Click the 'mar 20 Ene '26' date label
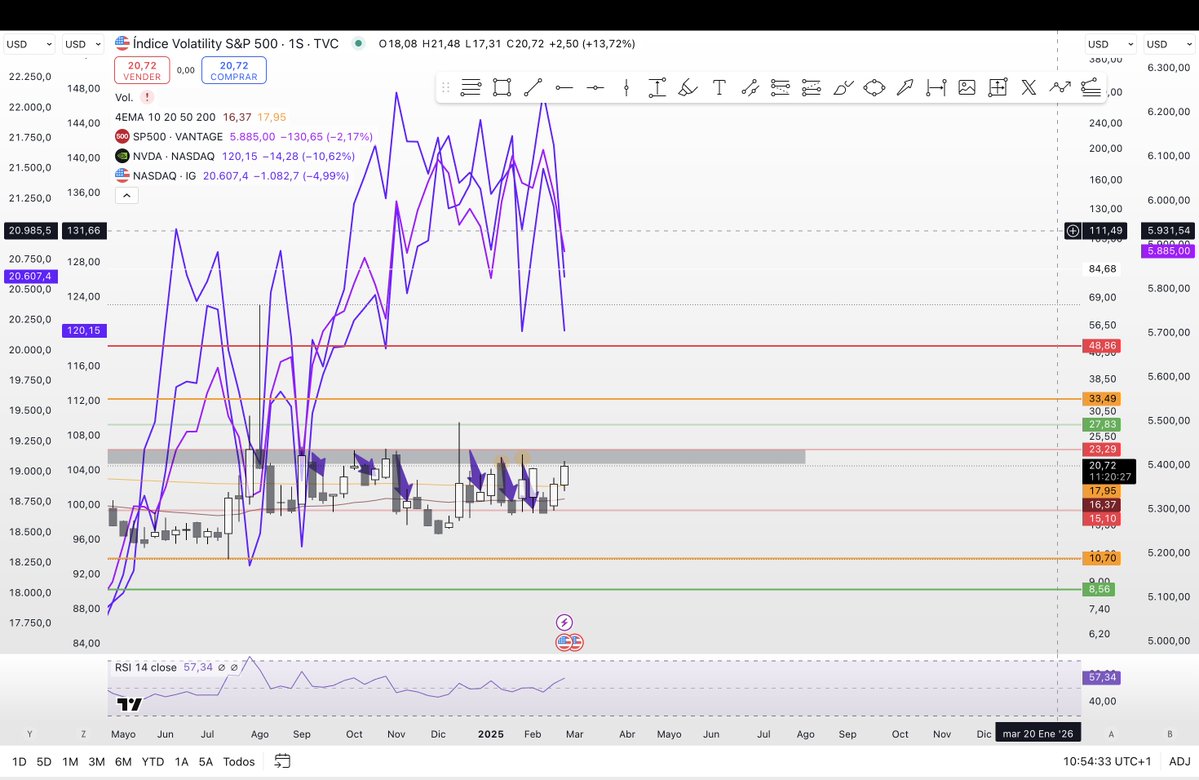1199x780 pixels. (1038, 733)
